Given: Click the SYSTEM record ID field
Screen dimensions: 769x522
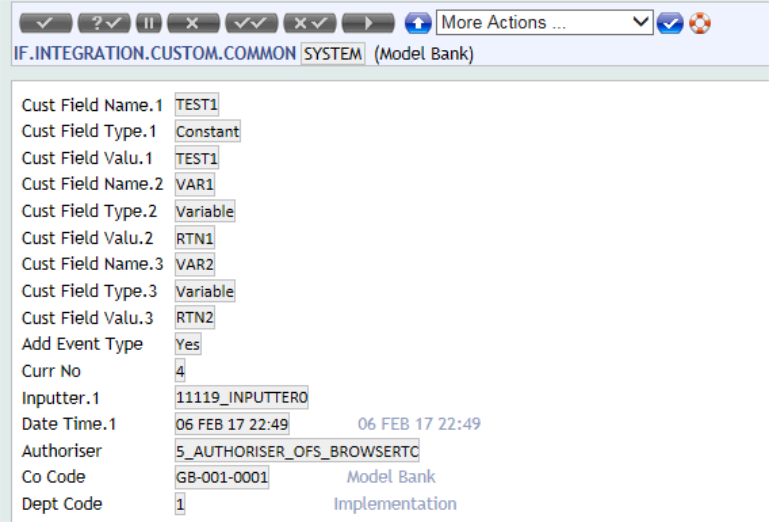Looking at the screenshot, I should click(333, 54).
